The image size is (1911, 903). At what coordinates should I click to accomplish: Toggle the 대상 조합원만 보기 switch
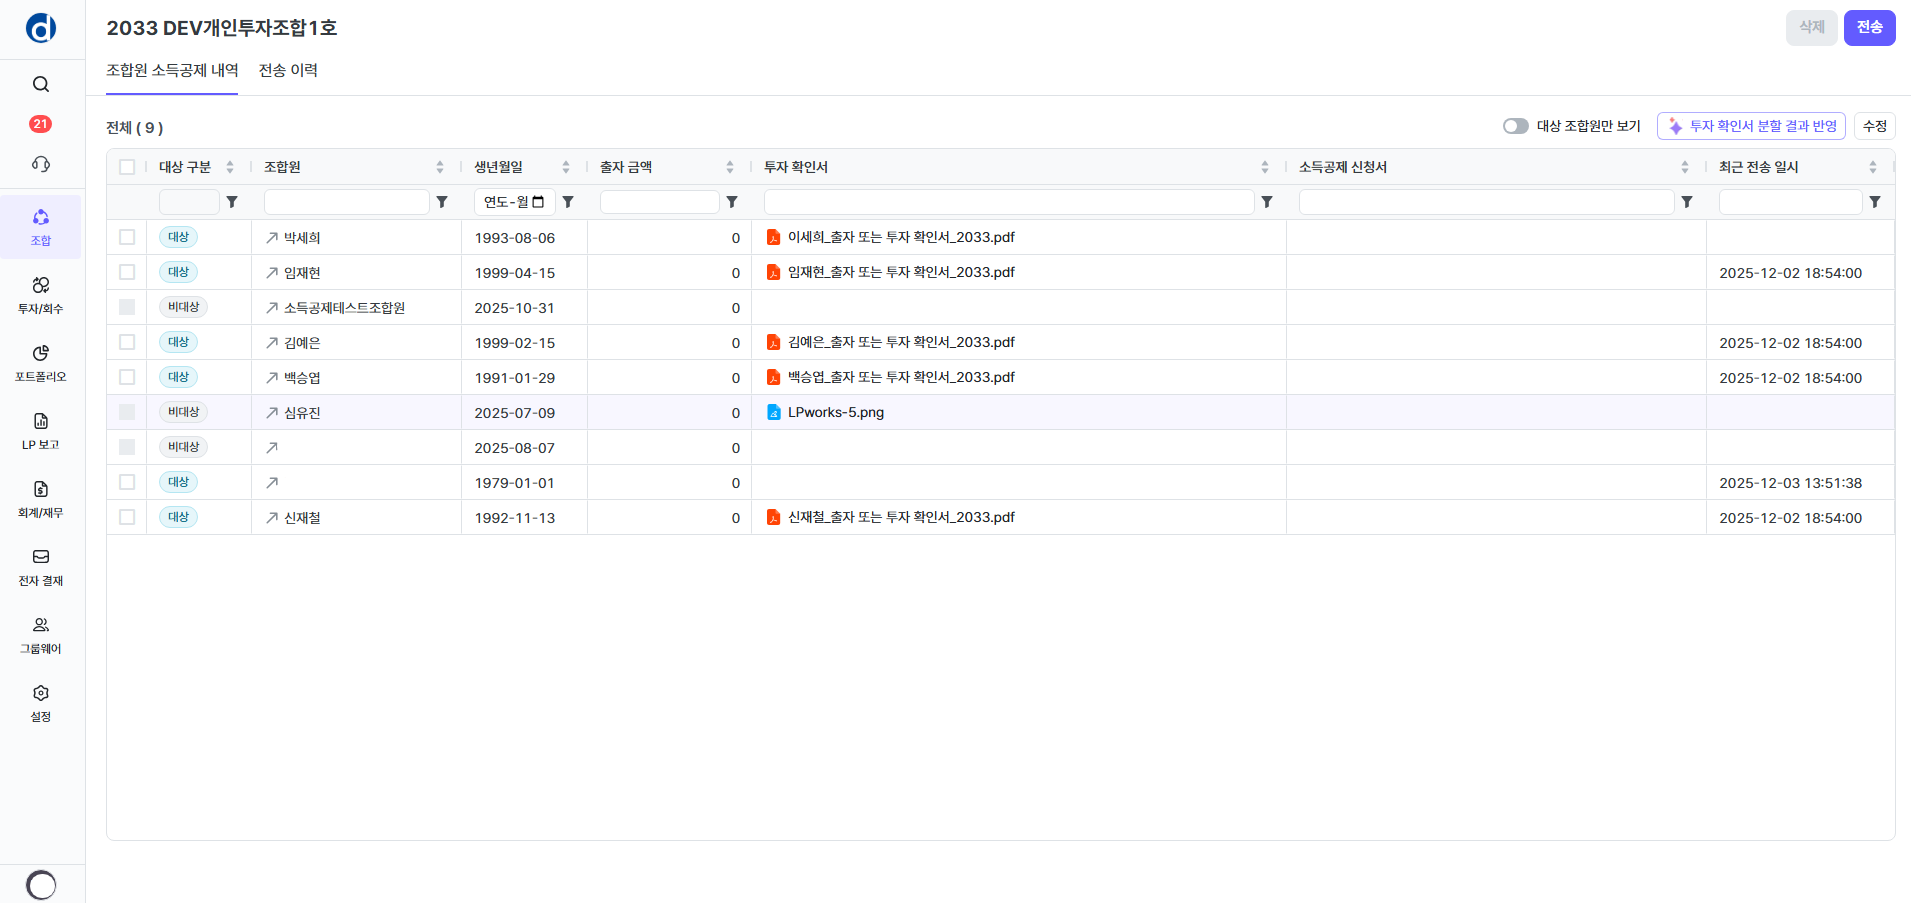1515,126
